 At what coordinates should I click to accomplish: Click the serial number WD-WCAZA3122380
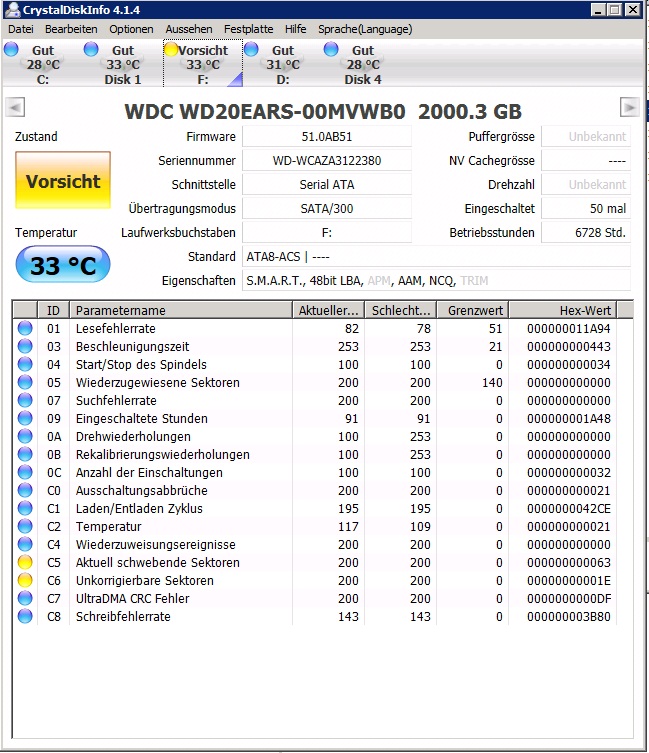(x=327, y=160)
